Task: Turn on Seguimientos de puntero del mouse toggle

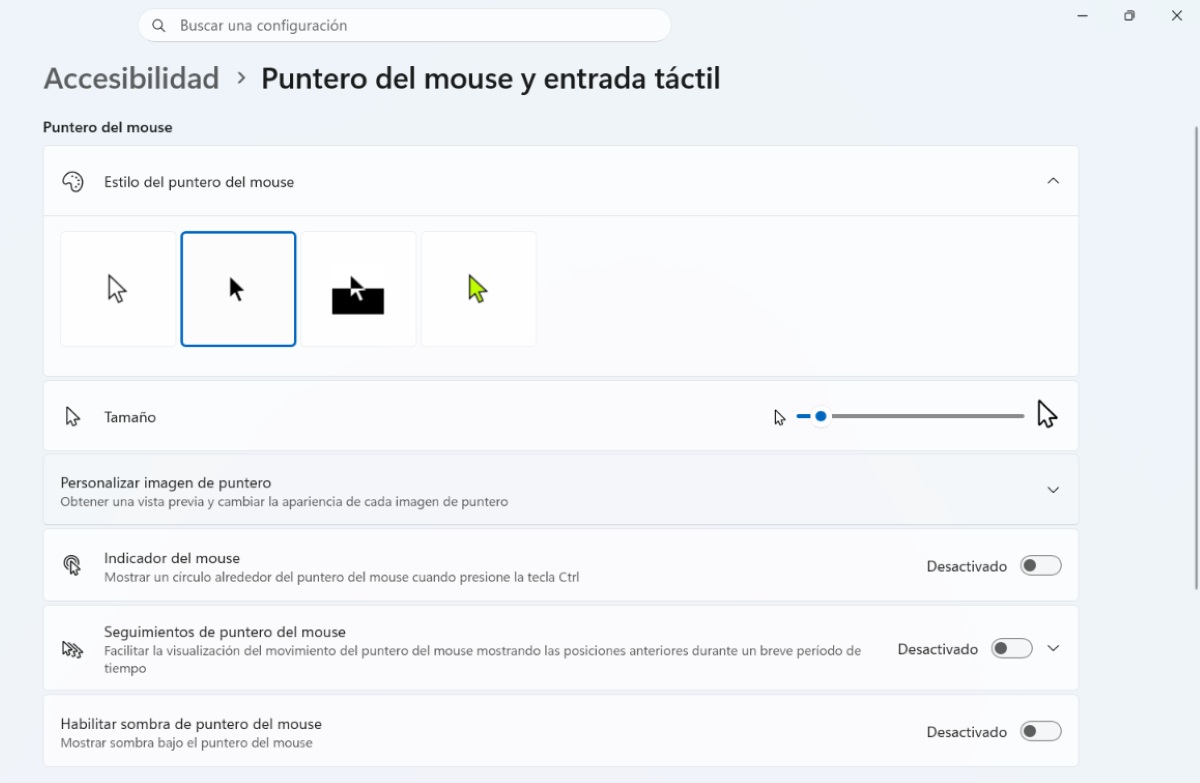Action: coord(1012,649)
